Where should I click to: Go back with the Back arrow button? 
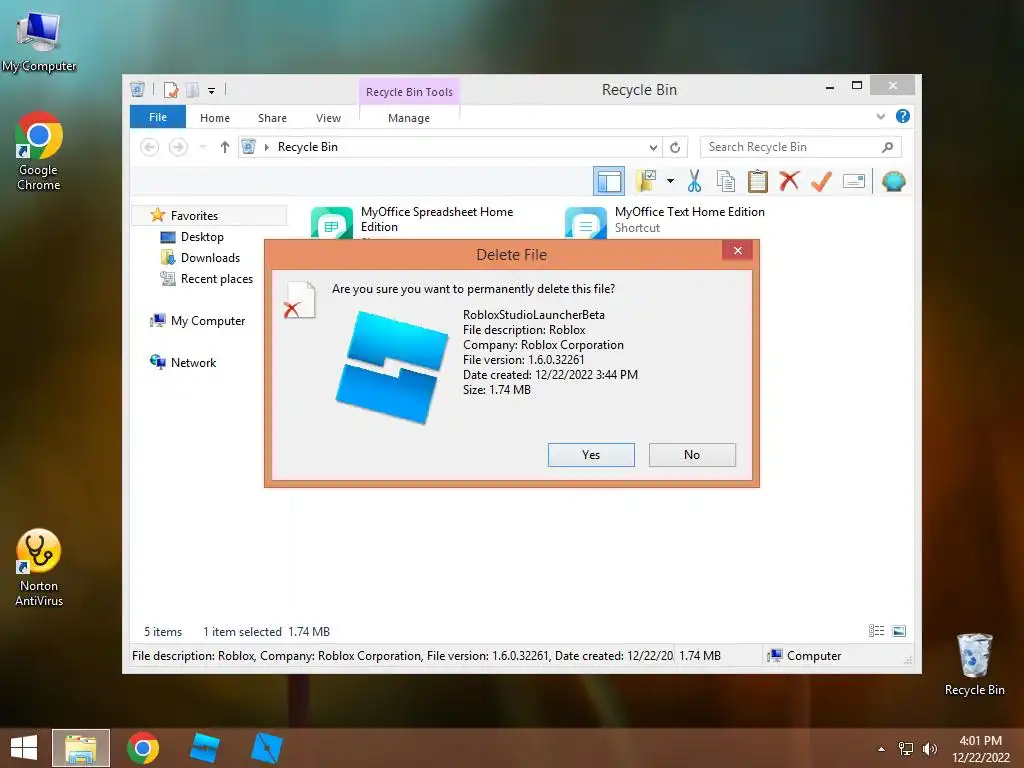(x=150, y=147)
